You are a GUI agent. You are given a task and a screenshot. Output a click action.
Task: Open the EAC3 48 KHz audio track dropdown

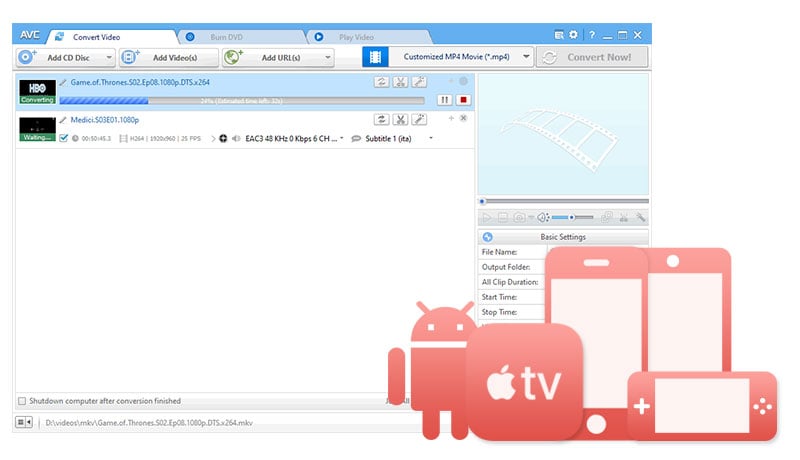point(341,138)
